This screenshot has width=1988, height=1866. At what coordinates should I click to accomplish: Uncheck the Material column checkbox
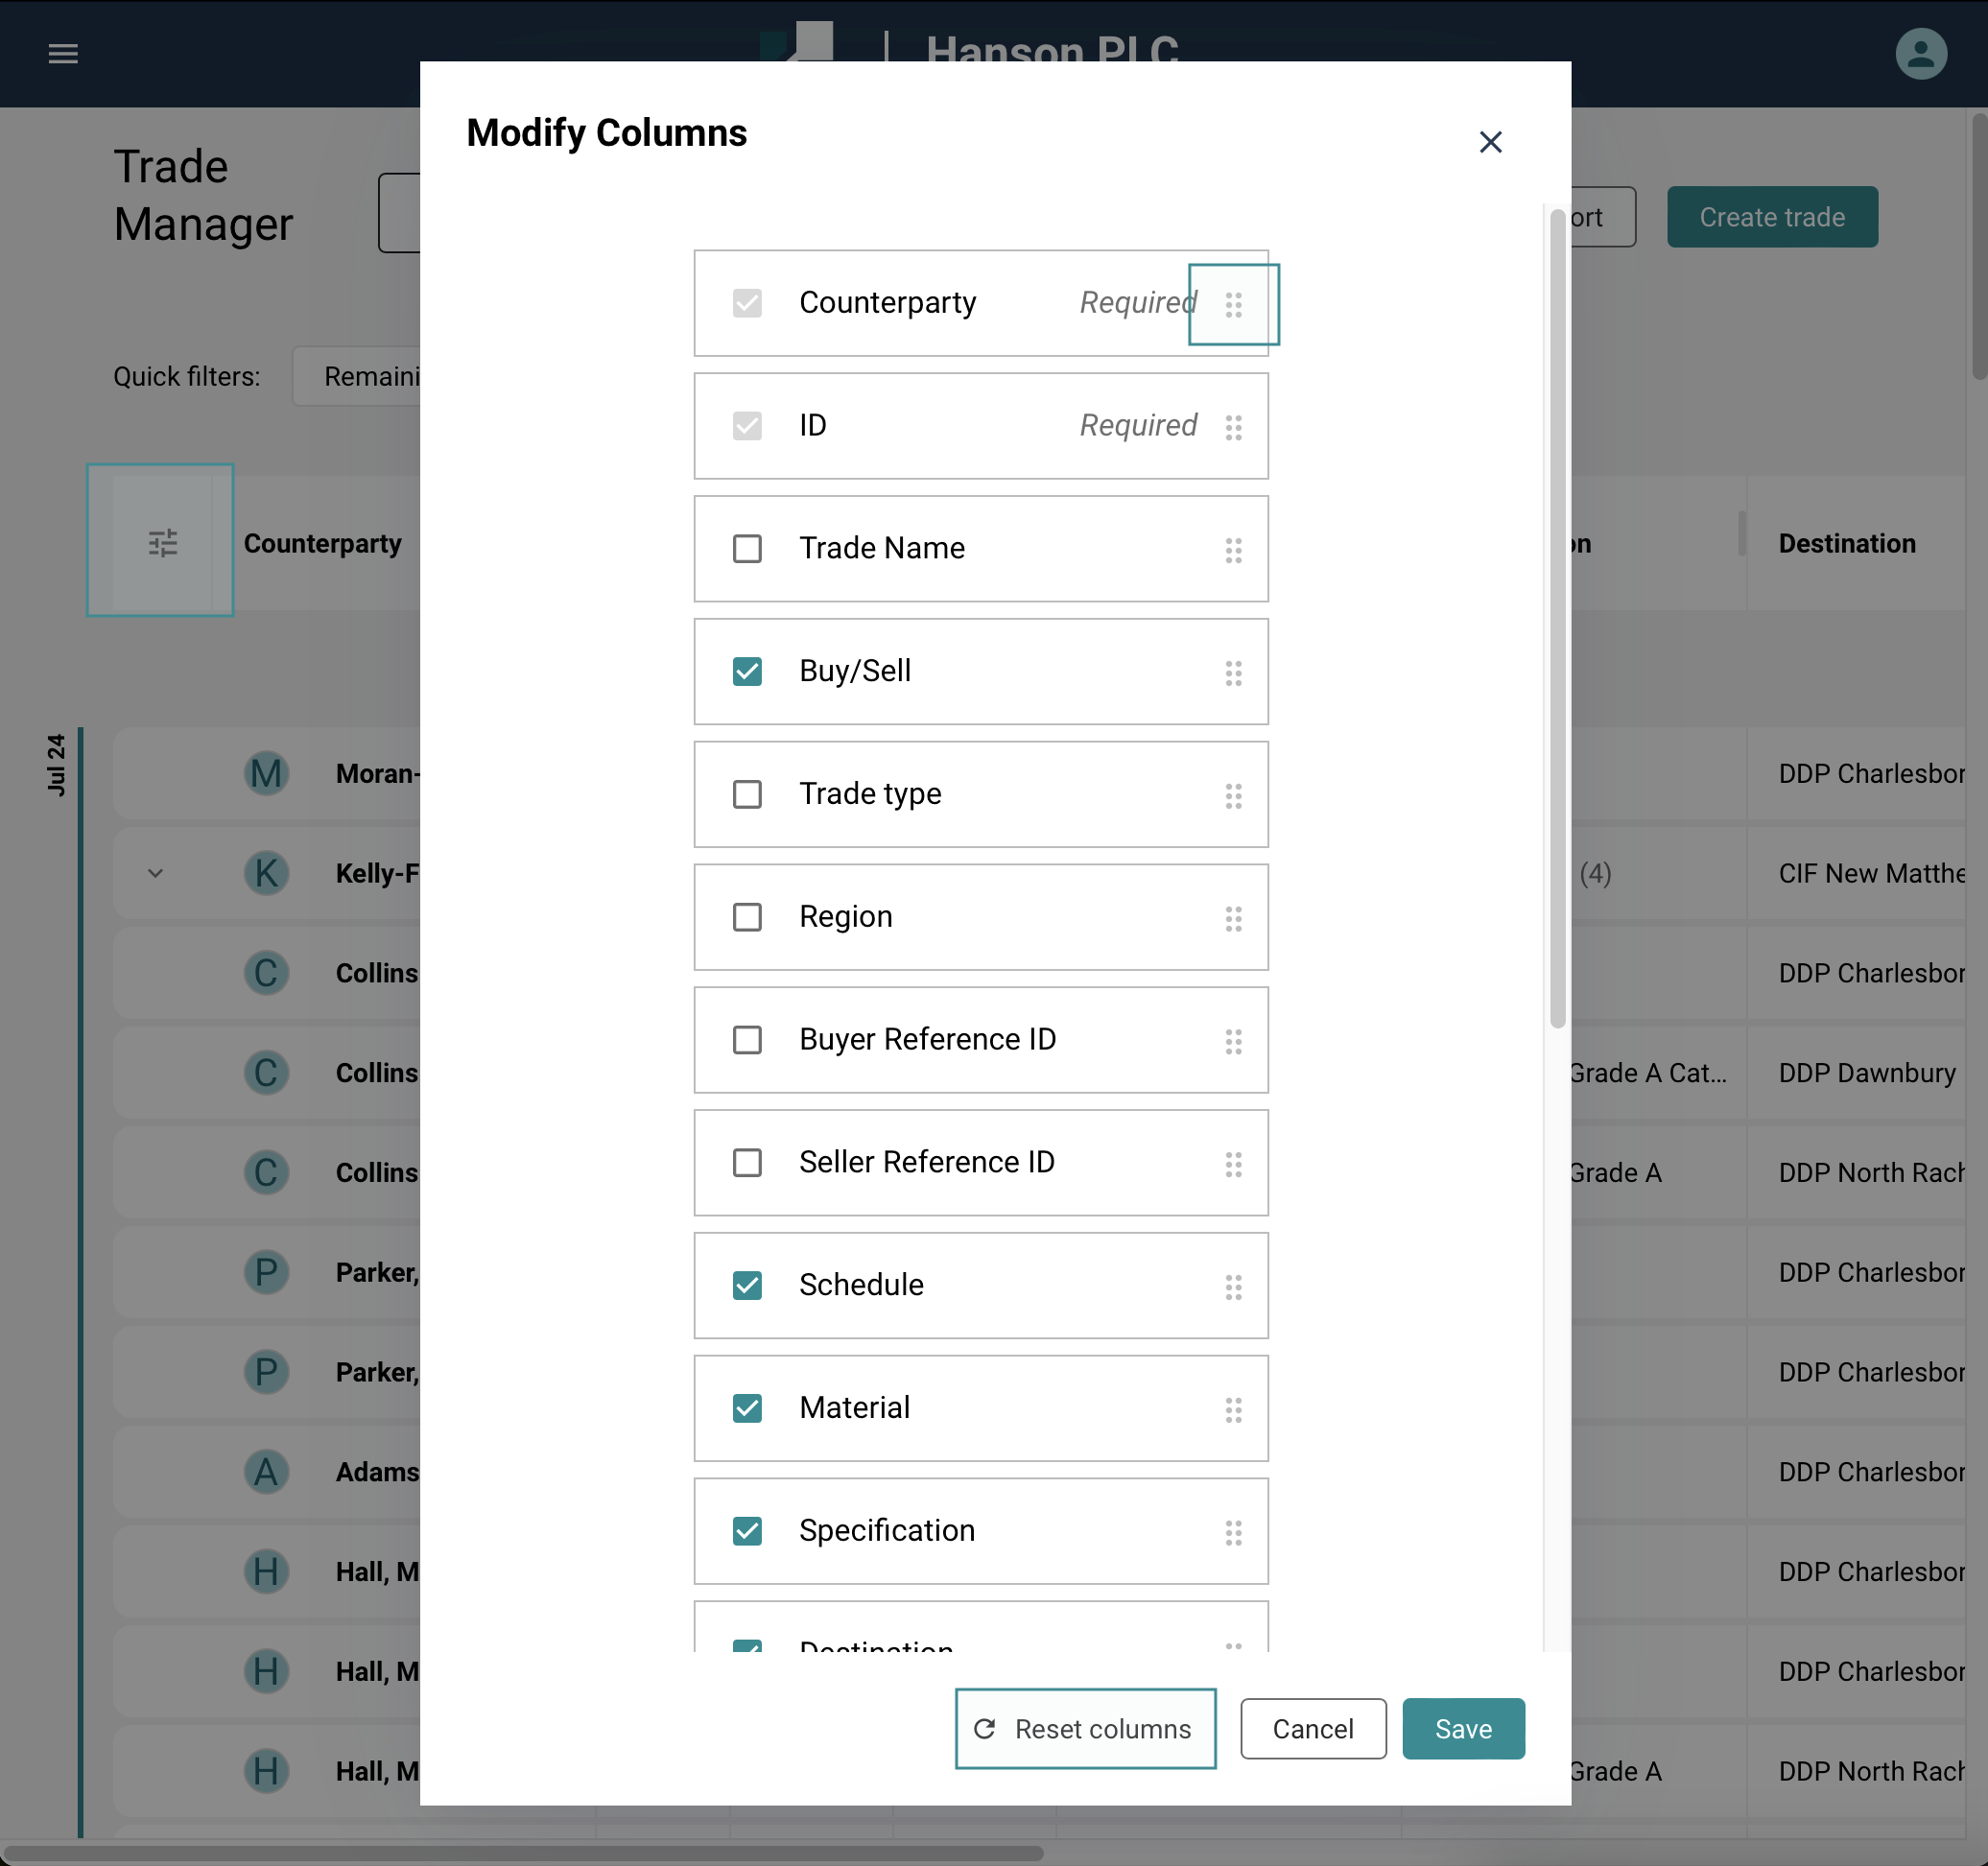click(747, 1408)
